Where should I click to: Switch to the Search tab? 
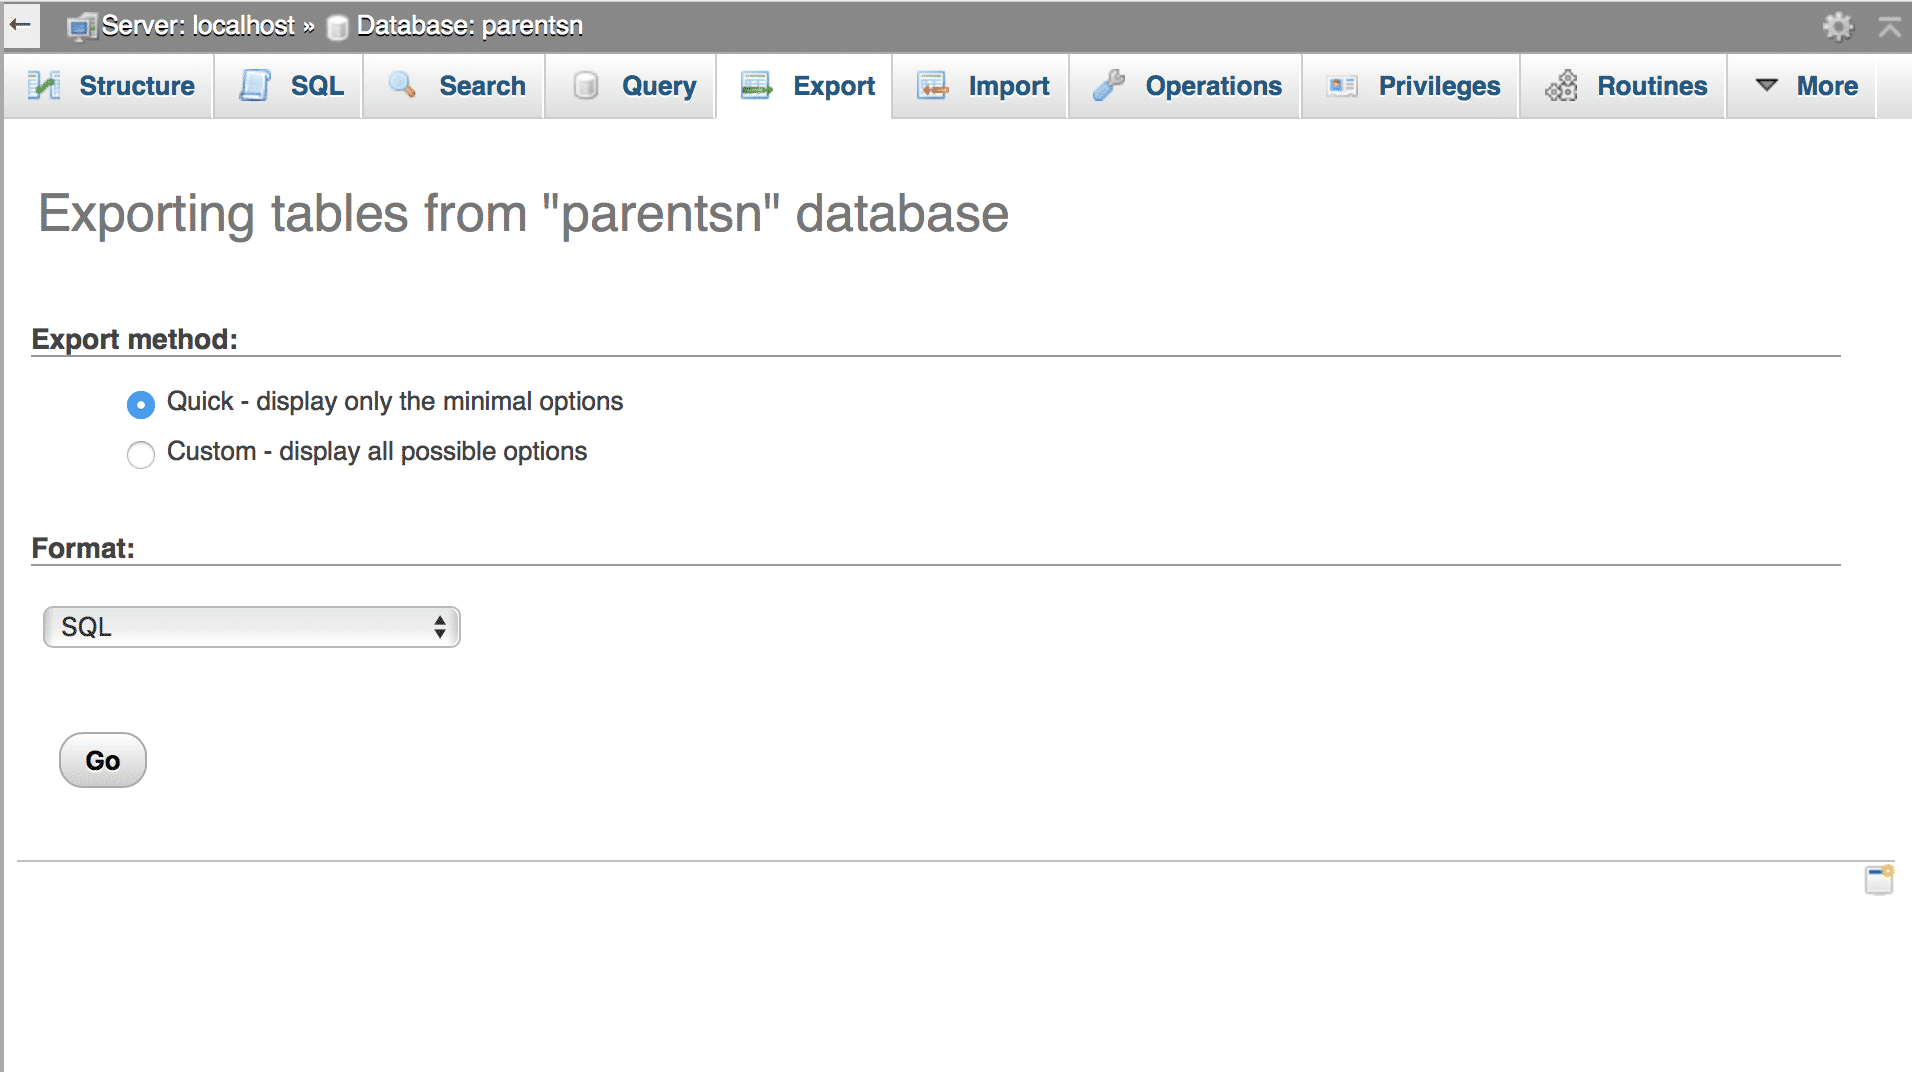pyautogui.click(x=453, y=86)
